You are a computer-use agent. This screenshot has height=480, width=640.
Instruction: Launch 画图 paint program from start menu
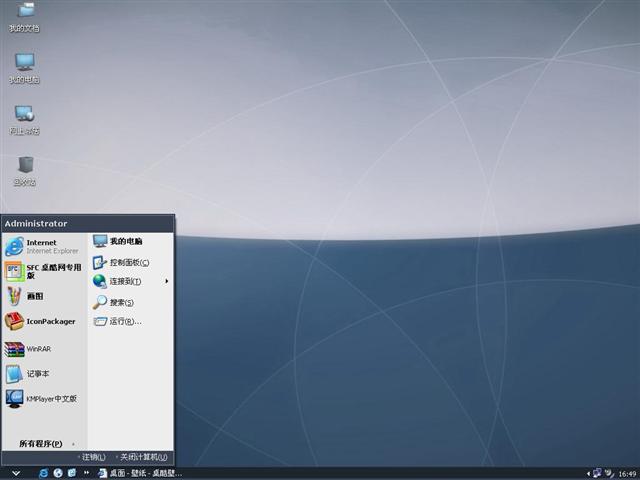(44, 296)
